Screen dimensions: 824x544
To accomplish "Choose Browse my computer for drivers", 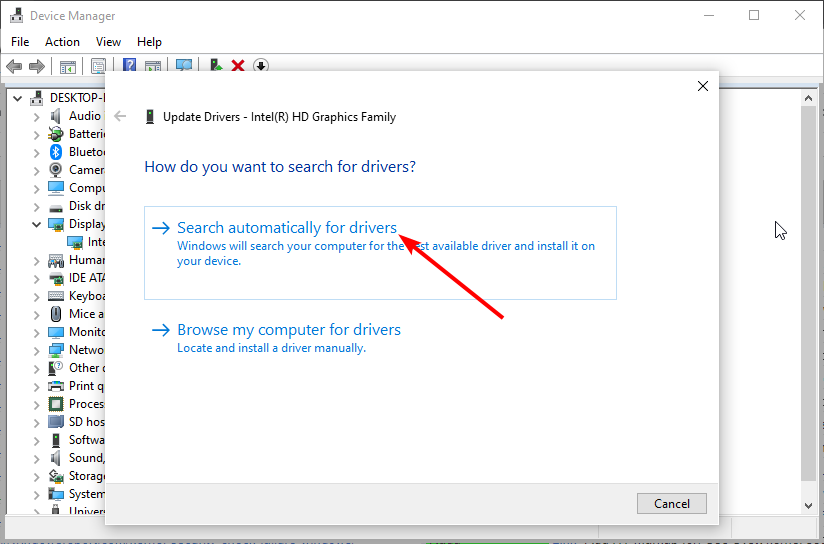I will (x=380, y=337).
